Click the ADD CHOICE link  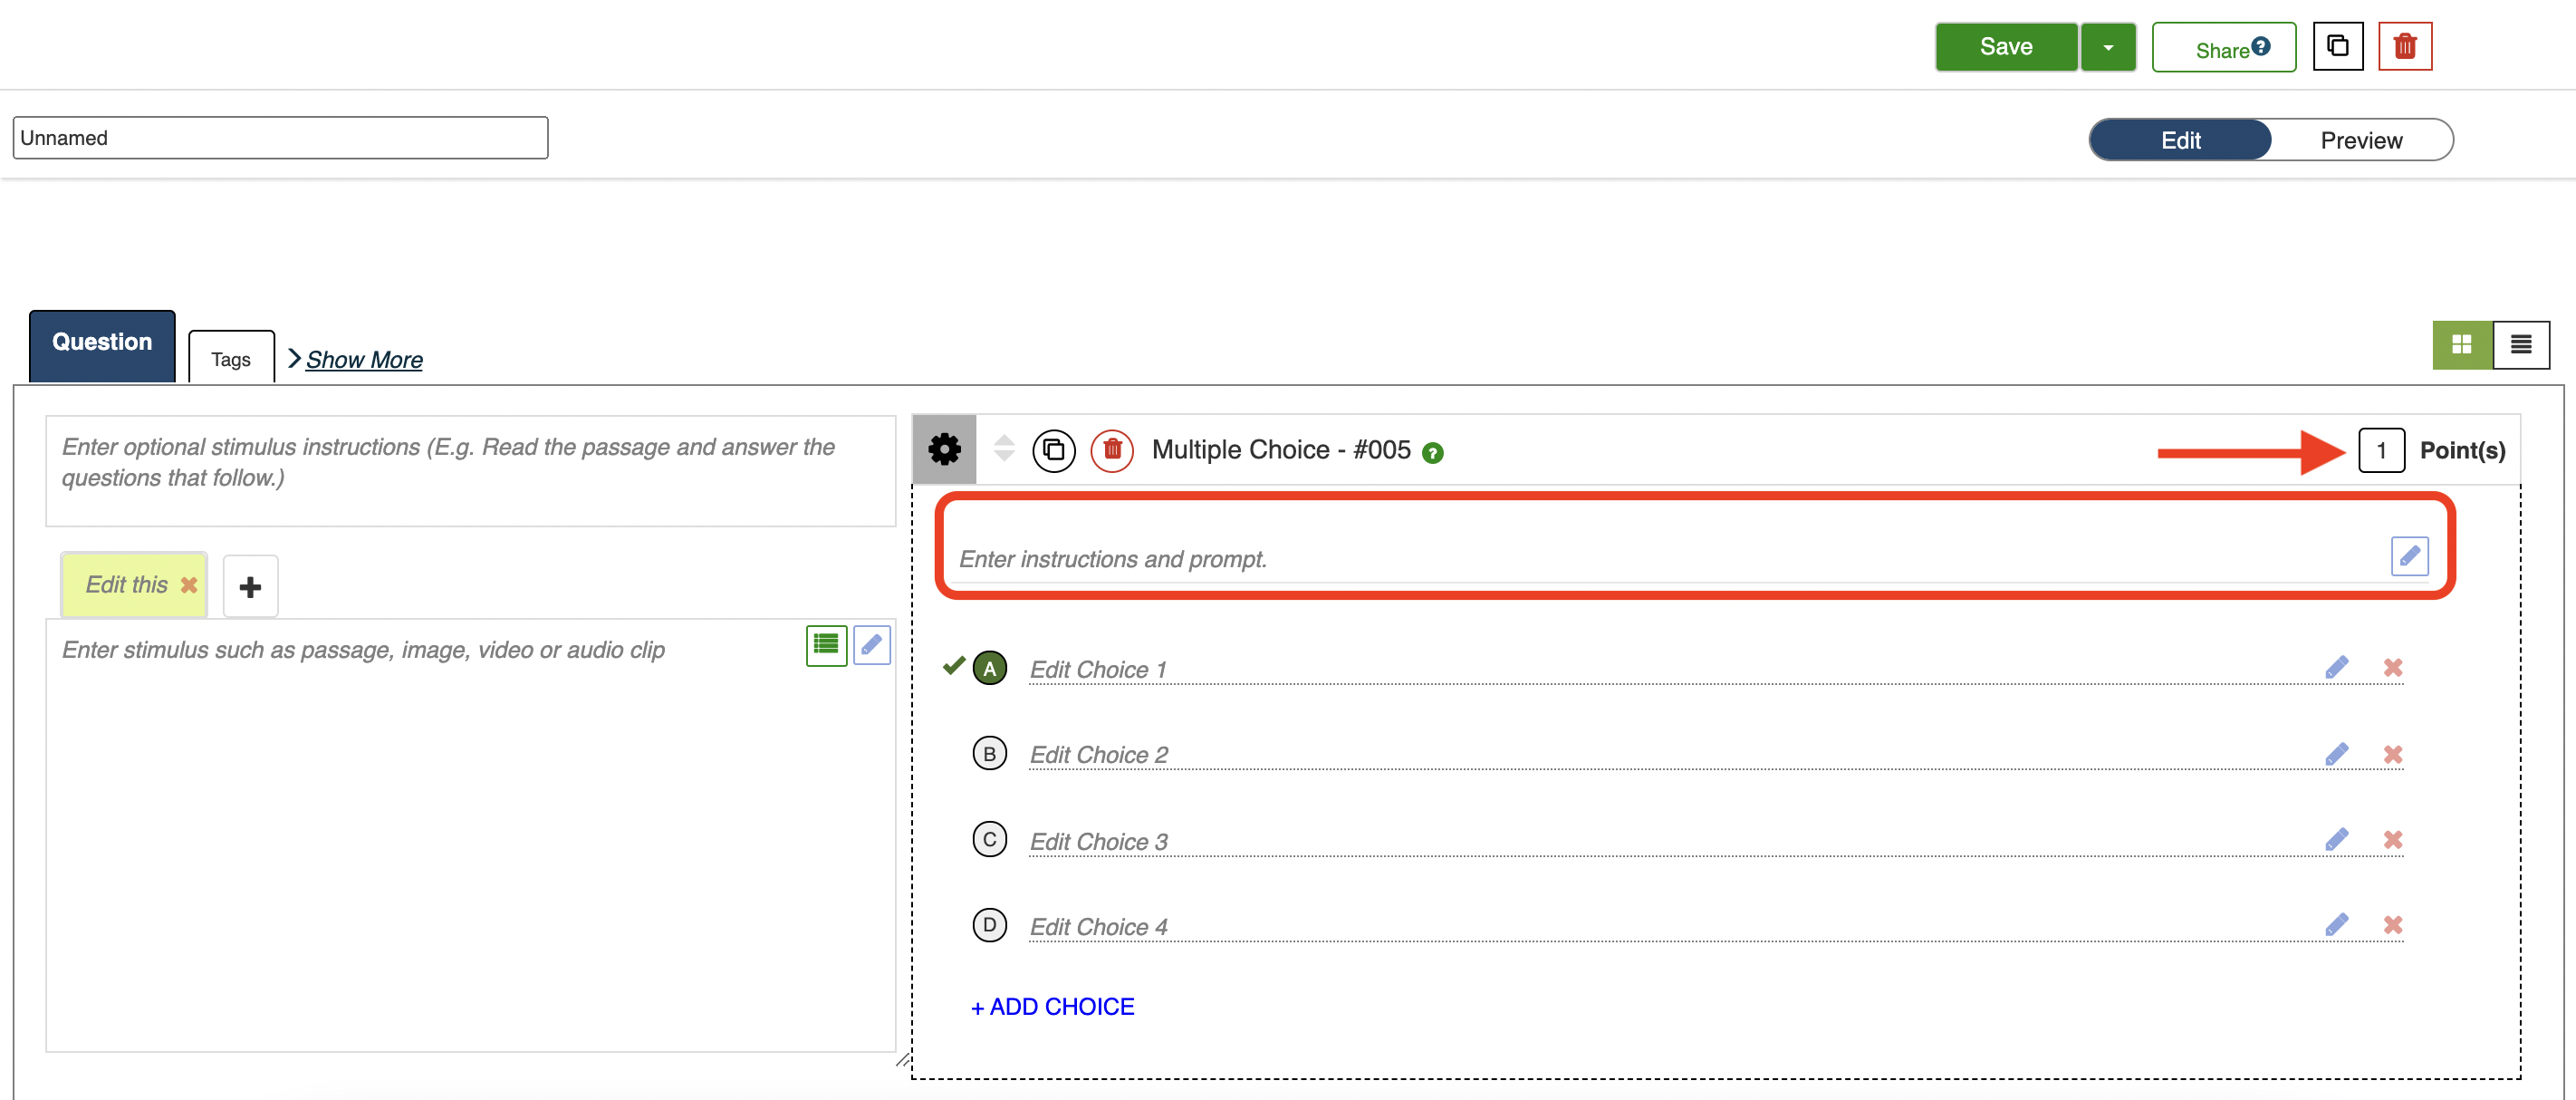click(x=1052, y=1007)
